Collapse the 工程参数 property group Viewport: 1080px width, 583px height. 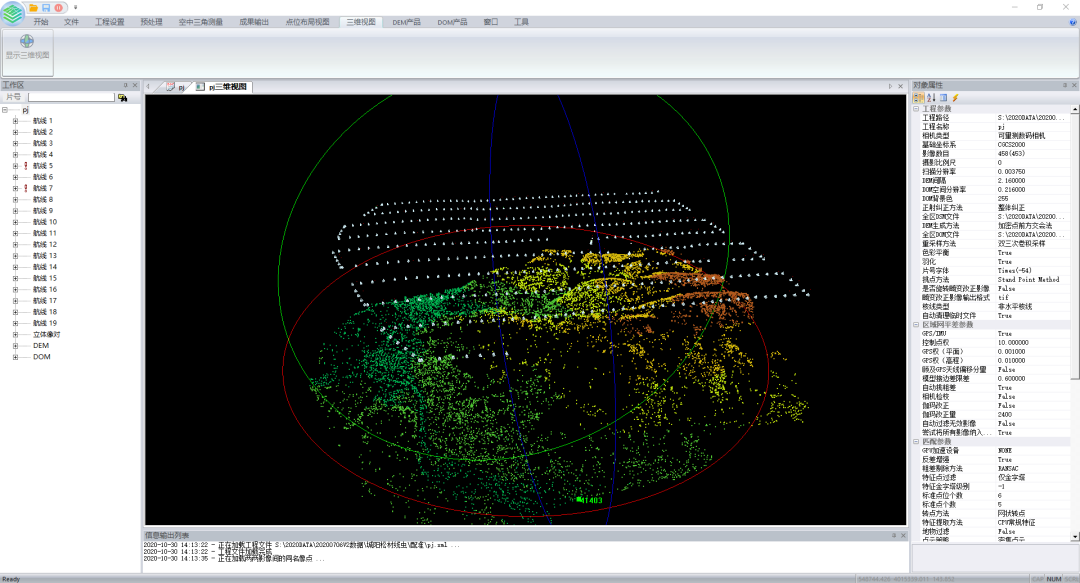pos(915,109)
